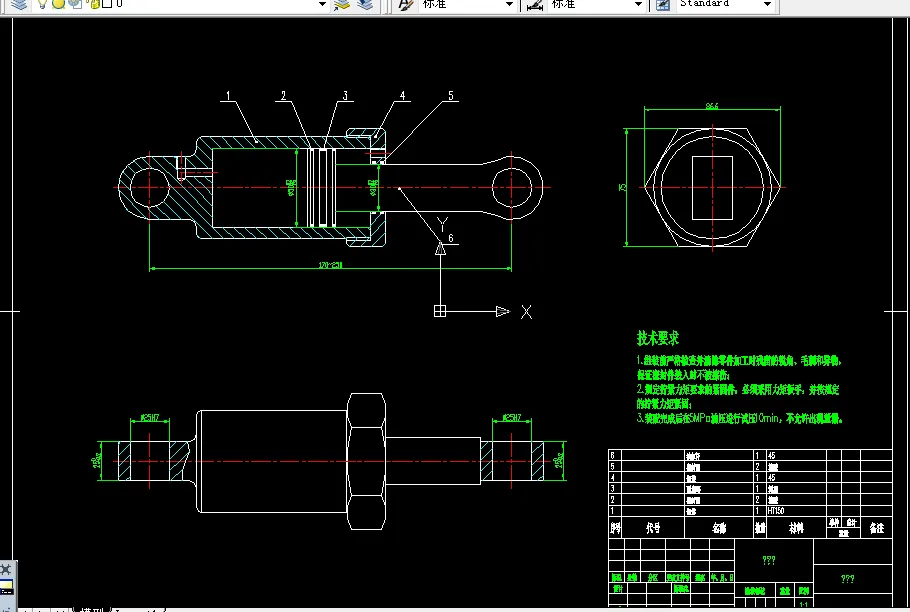Select technical requirement line 3 text

coord(739,418)
